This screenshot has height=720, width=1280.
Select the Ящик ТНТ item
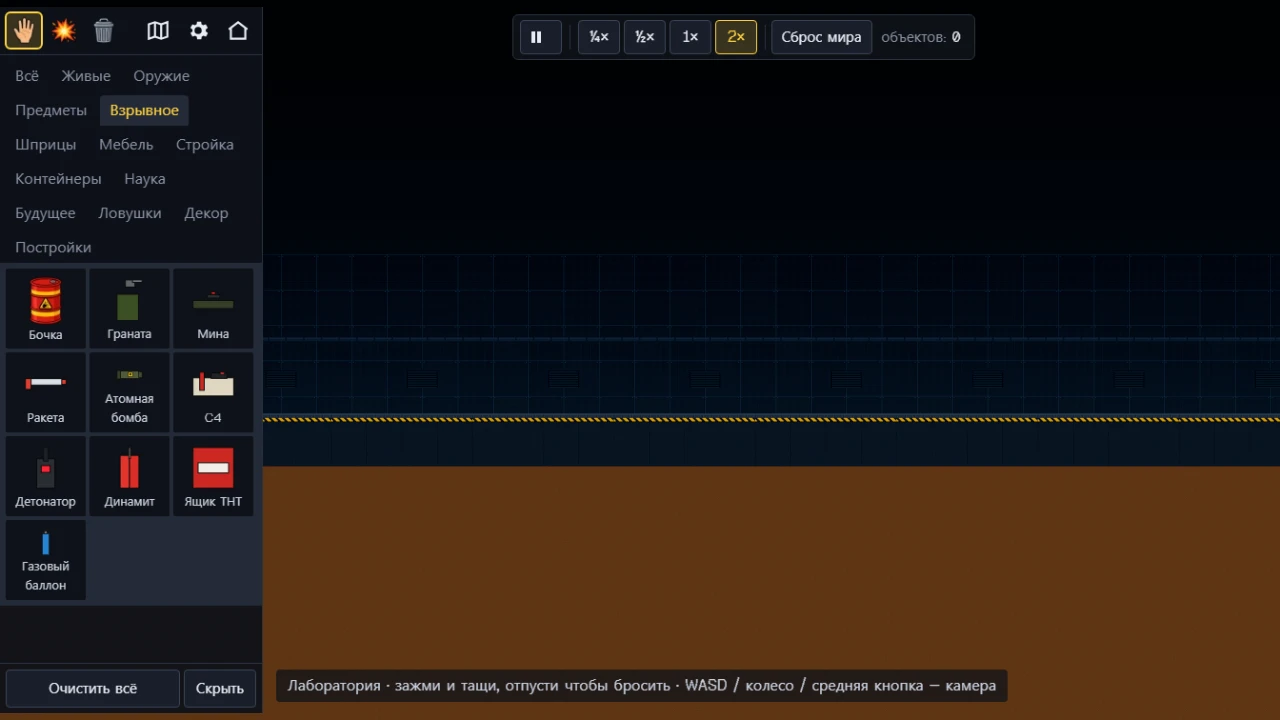(213, 476)
